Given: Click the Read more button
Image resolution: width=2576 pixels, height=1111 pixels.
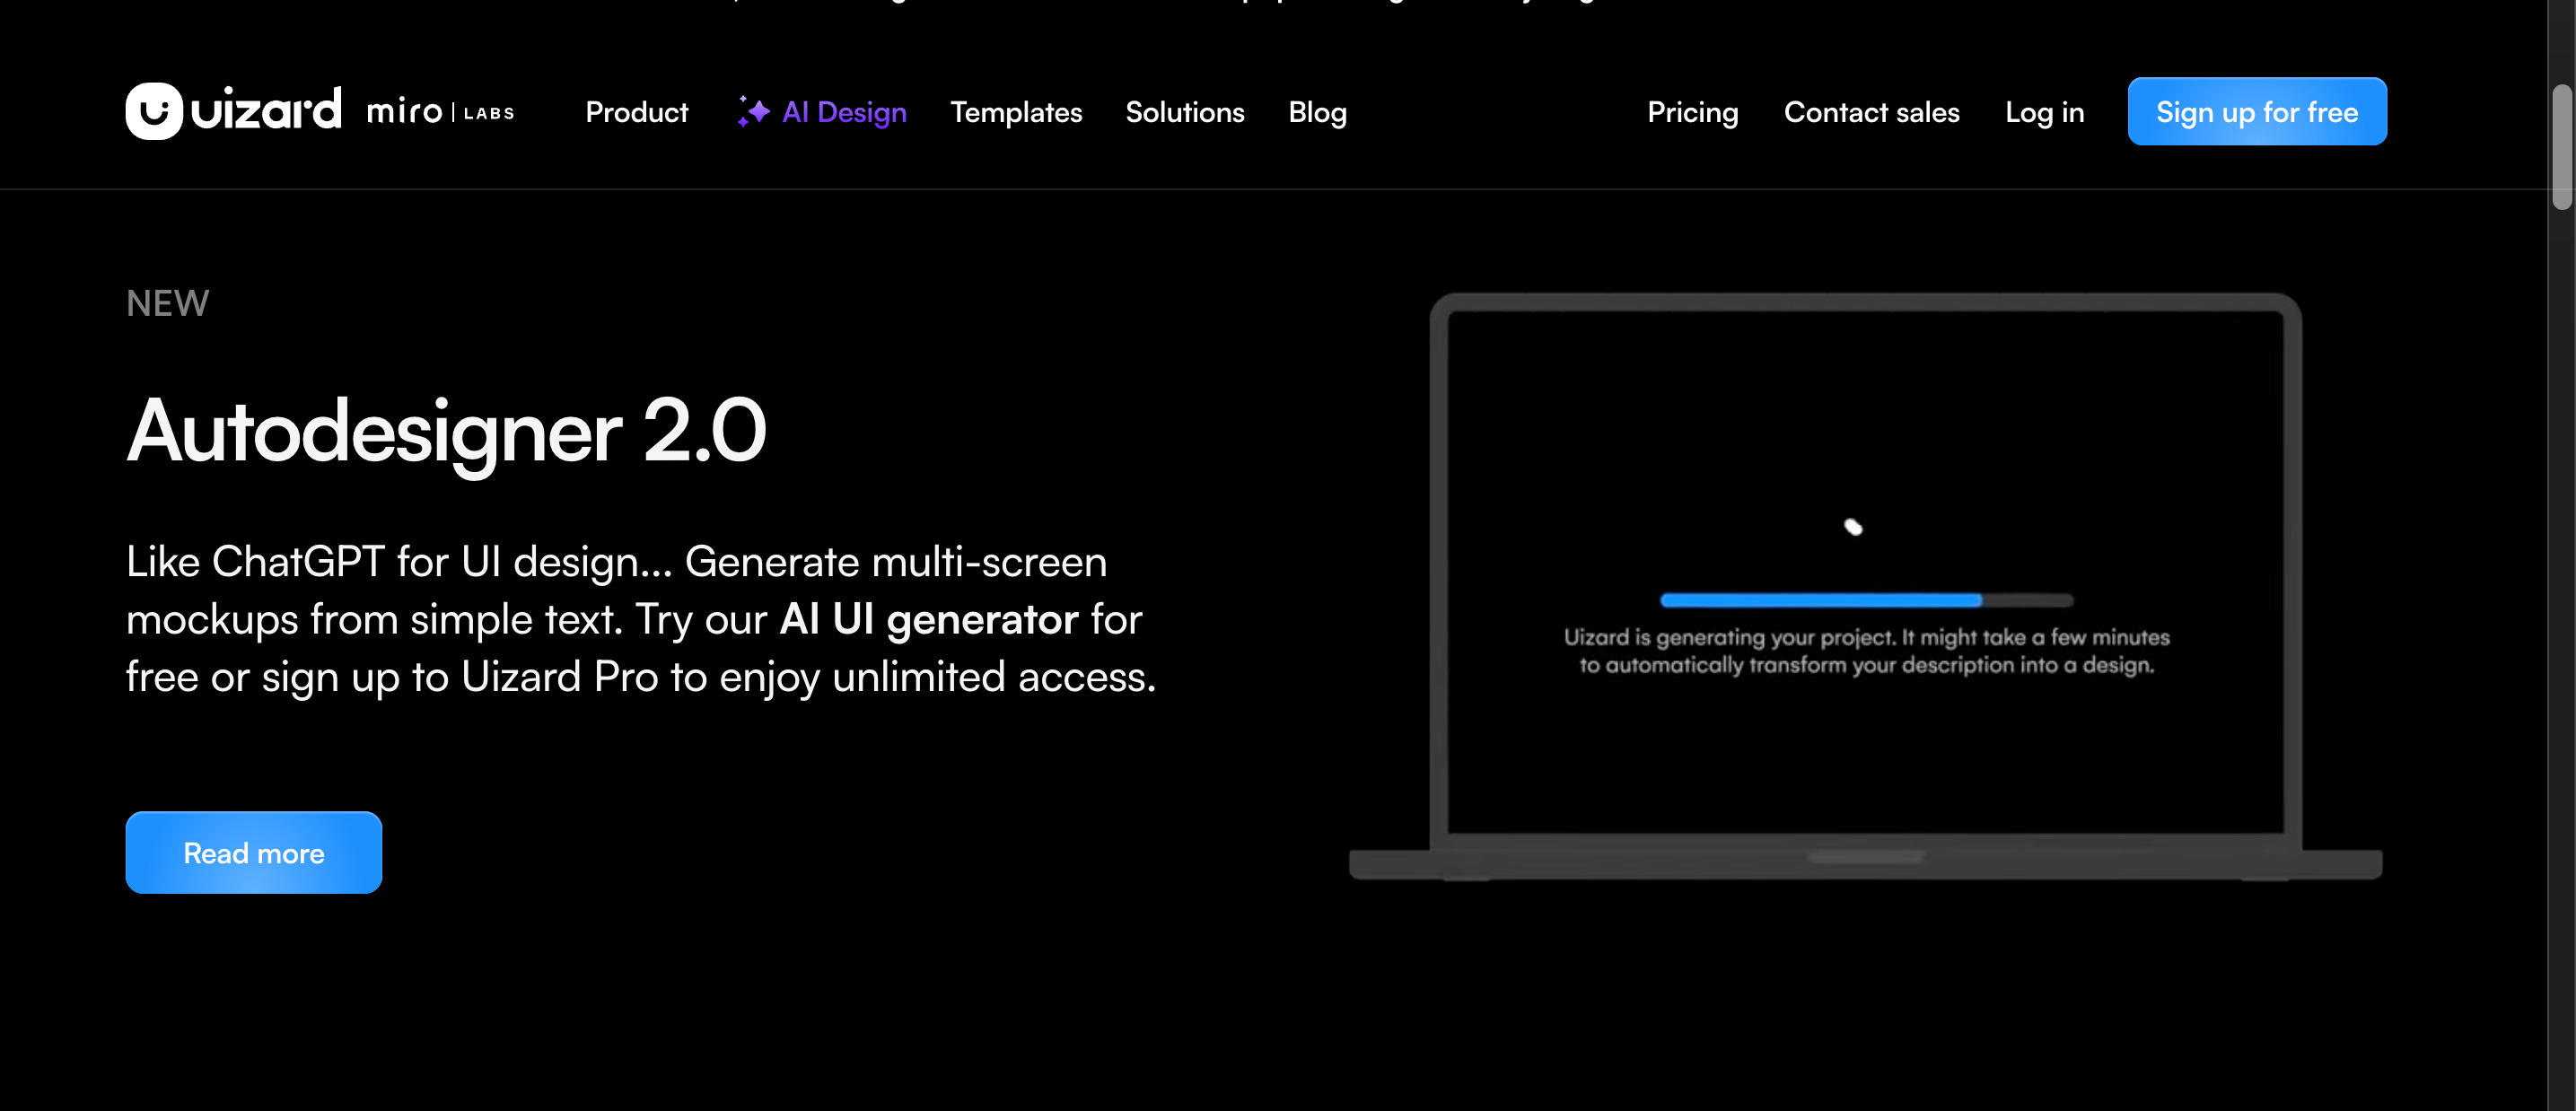Looking at the screenshot, I should coord(254,852).
